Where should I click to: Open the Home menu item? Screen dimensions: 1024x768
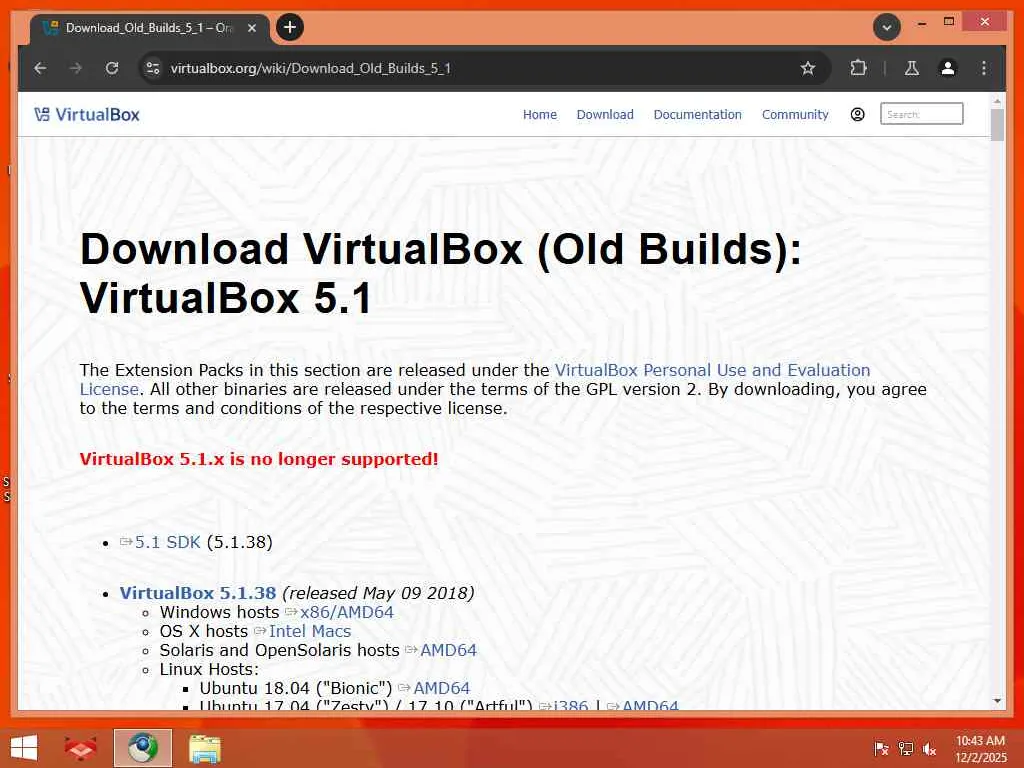[x=539, y=114]
